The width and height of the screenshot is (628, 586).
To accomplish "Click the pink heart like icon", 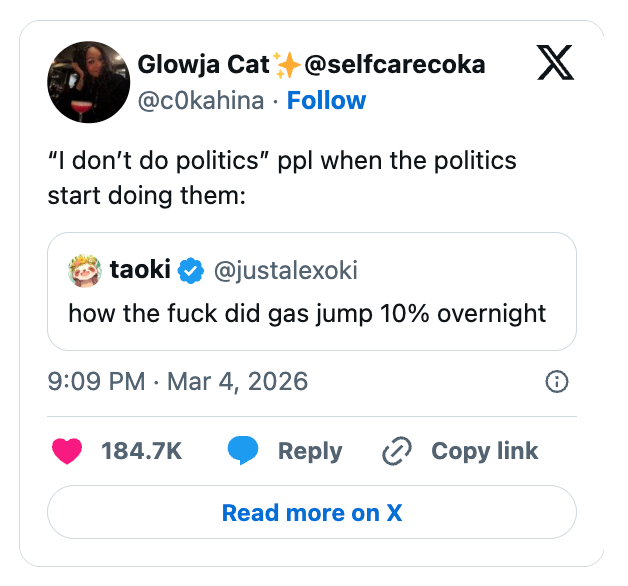I will coord(67,451).
